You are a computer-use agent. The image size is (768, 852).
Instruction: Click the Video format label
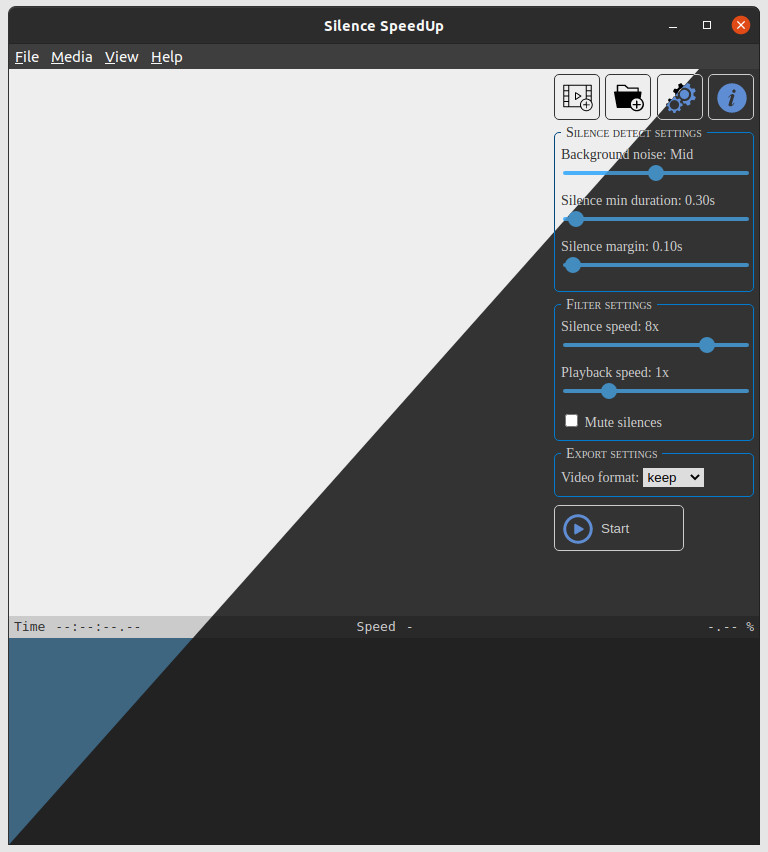coord(600,477)
